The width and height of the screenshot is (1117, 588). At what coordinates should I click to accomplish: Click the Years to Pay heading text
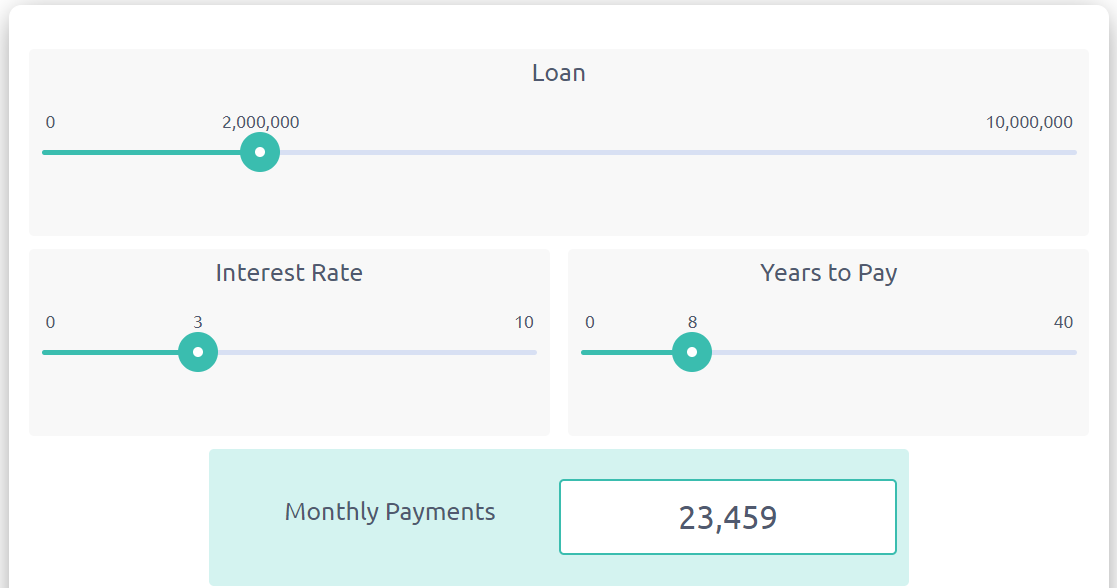pyautogui.click(x=828, y=273)
